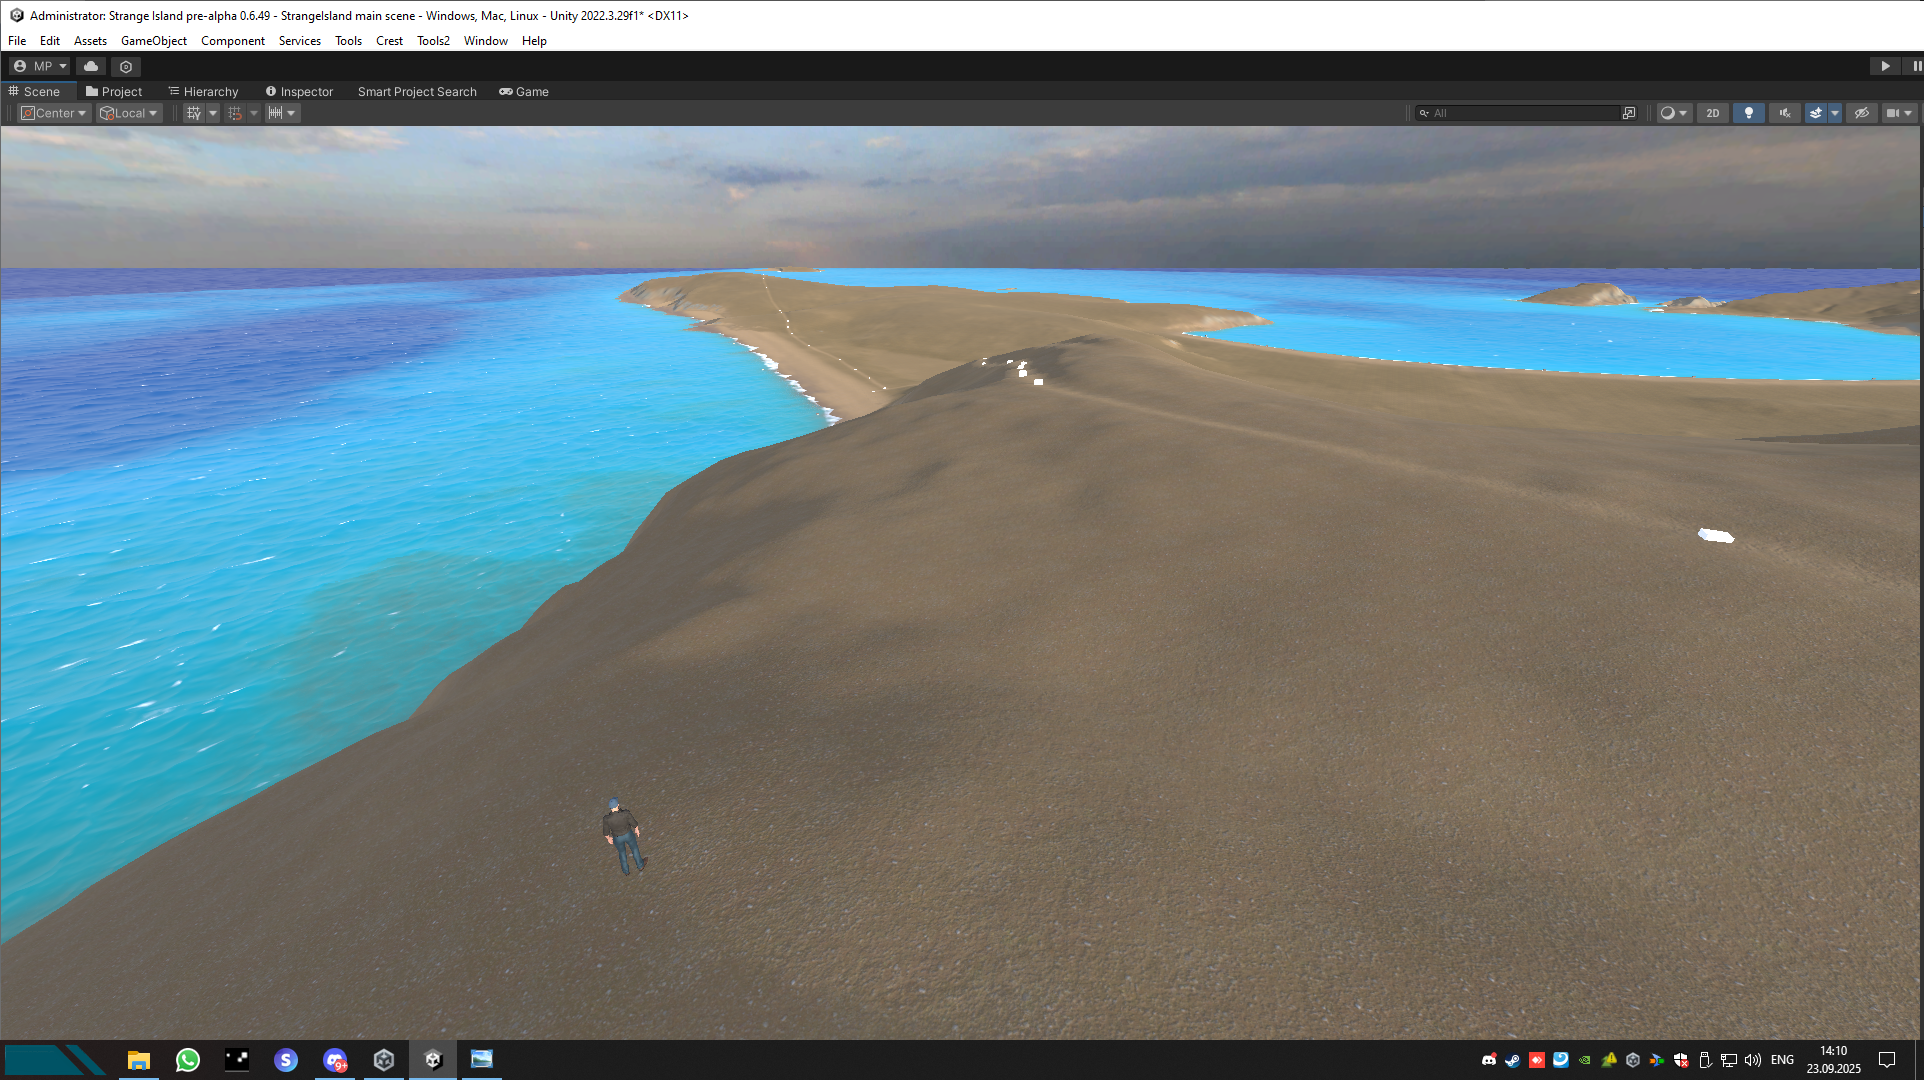1924x1080 pixels.
Task: Open the Center pivot mode dropdown
Action: click(x=55, y=113)
